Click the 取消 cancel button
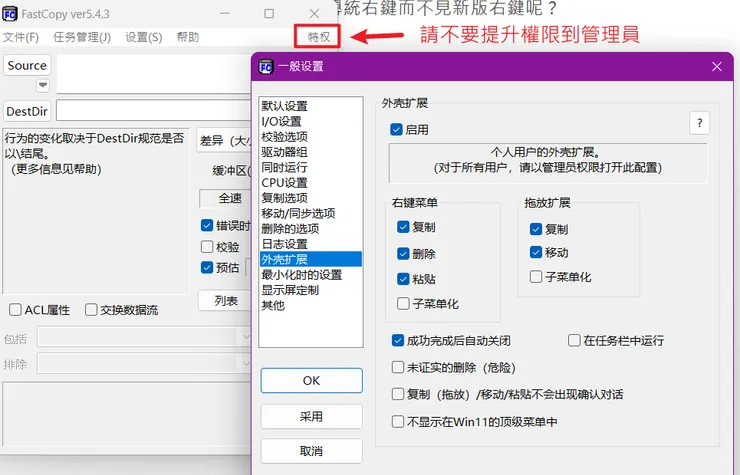 (311, 451)
